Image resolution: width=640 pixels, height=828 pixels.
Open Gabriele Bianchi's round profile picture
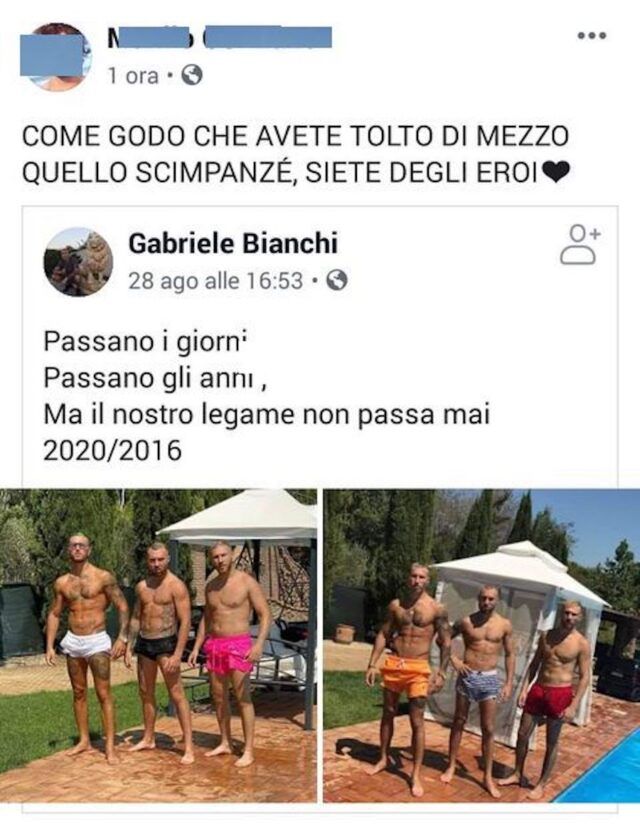point(78,262)
